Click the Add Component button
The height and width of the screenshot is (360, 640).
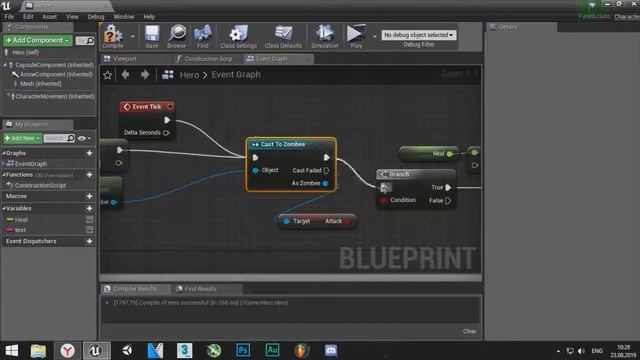(38, 40)
